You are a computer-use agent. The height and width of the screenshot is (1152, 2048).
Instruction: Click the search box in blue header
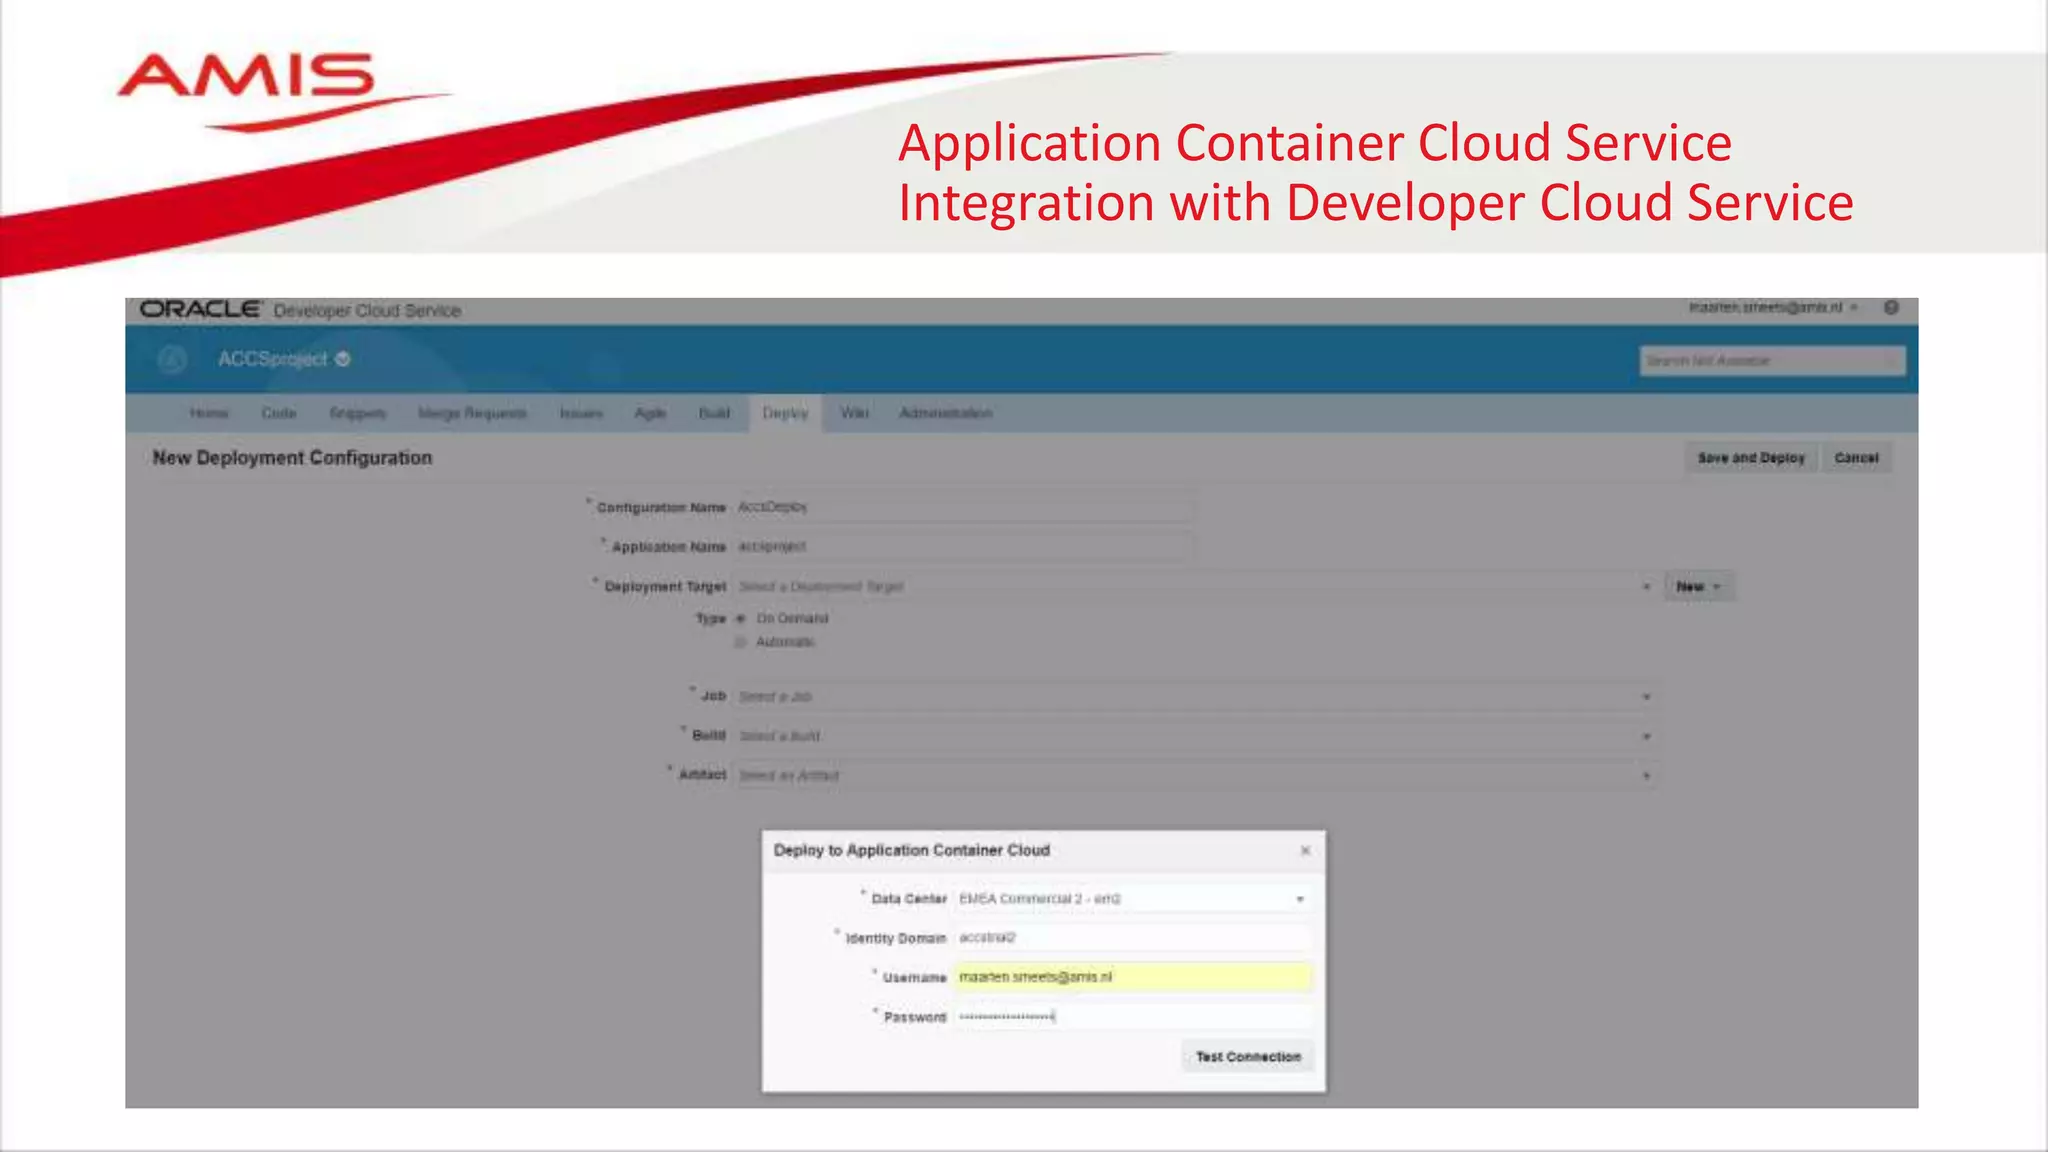pos(1772,361)
